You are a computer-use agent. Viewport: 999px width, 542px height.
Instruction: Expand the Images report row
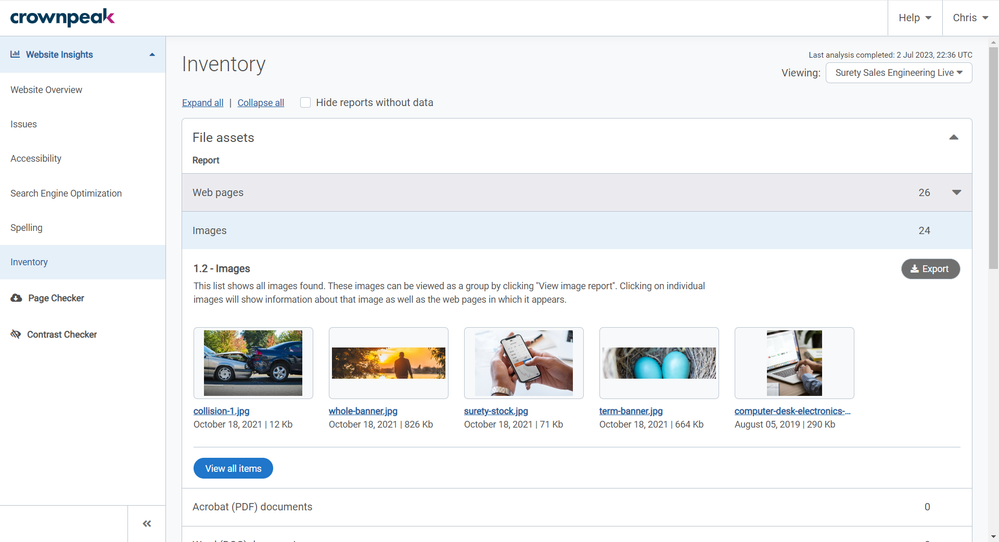click(577, 231)
